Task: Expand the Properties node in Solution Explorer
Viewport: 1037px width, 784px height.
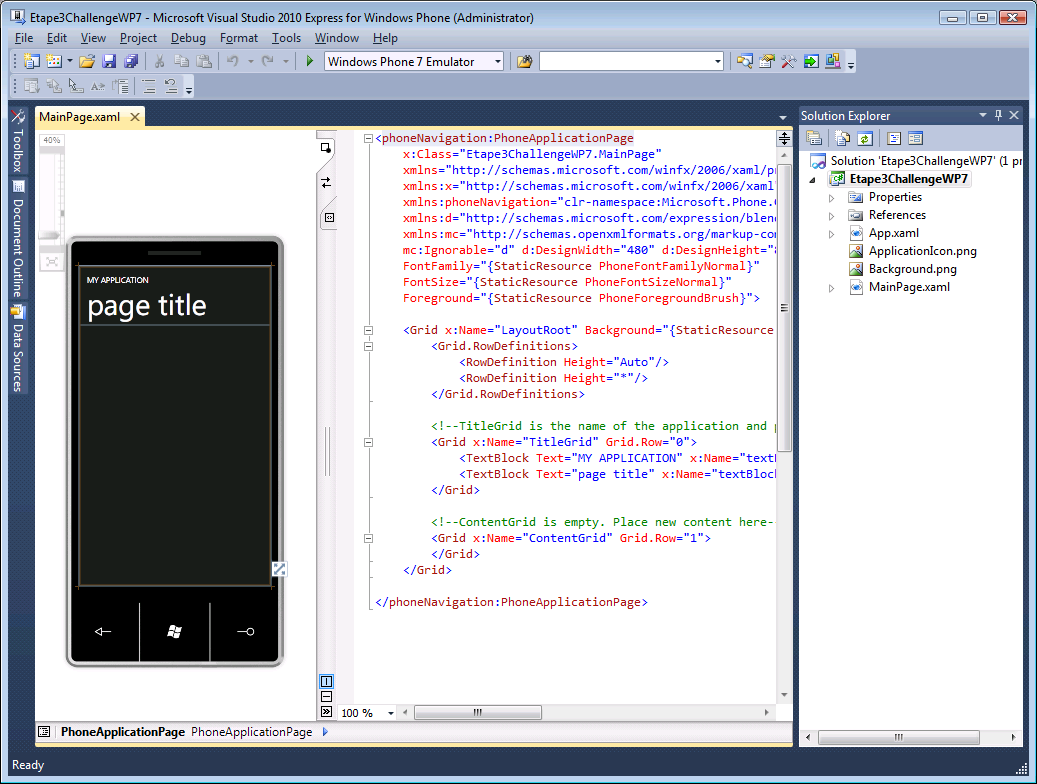Action: point(831,198)
